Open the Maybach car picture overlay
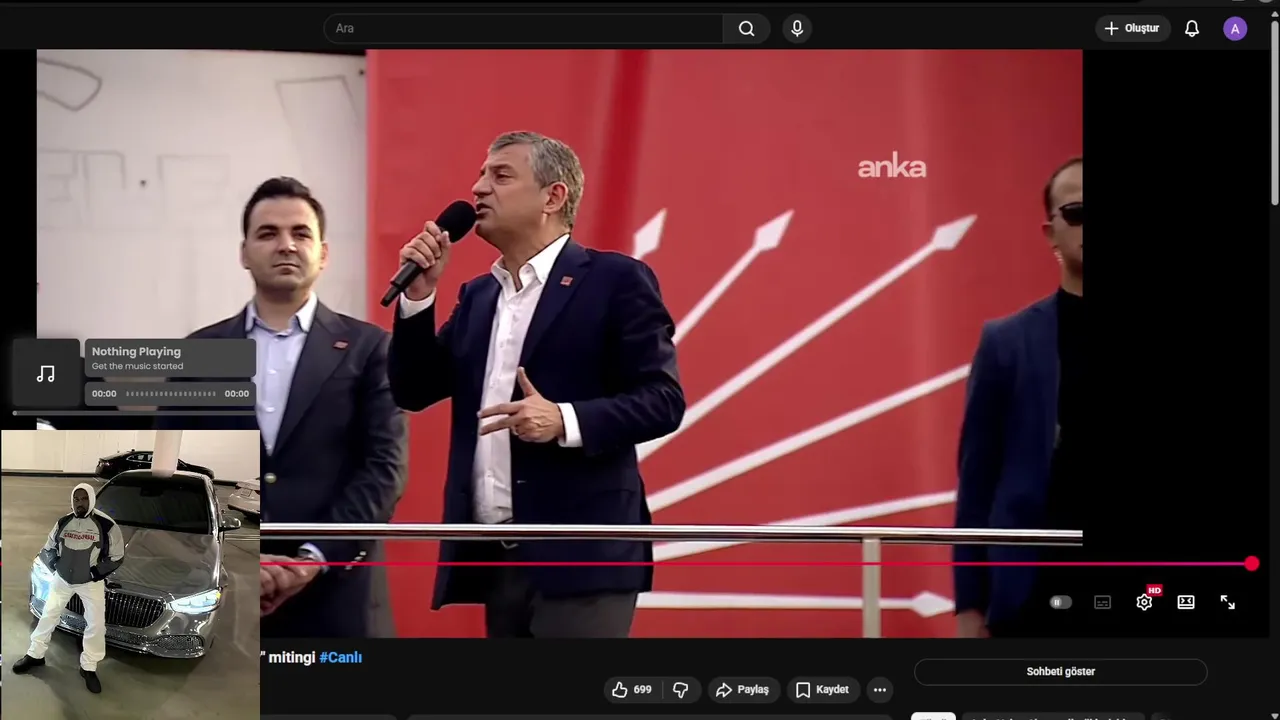Screen dimensions: 1280x720 pos(130,574)
